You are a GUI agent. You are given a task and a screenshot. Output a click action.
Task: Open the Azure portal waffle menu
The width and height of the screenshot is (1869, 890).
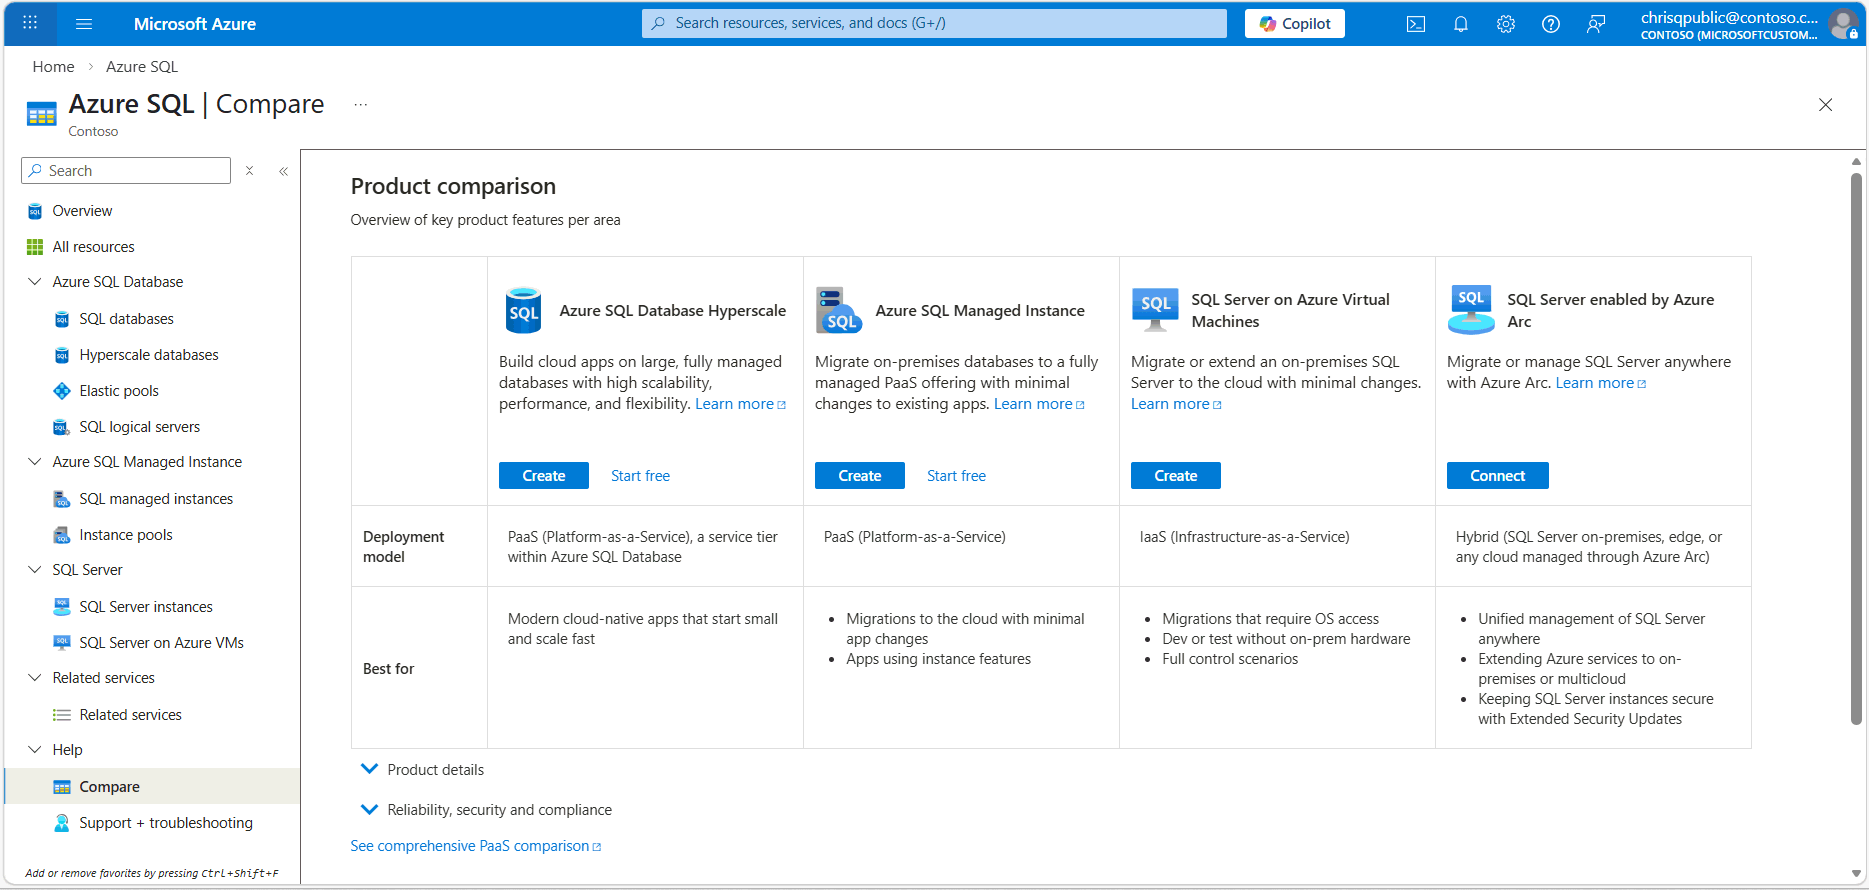pos(30,23)
